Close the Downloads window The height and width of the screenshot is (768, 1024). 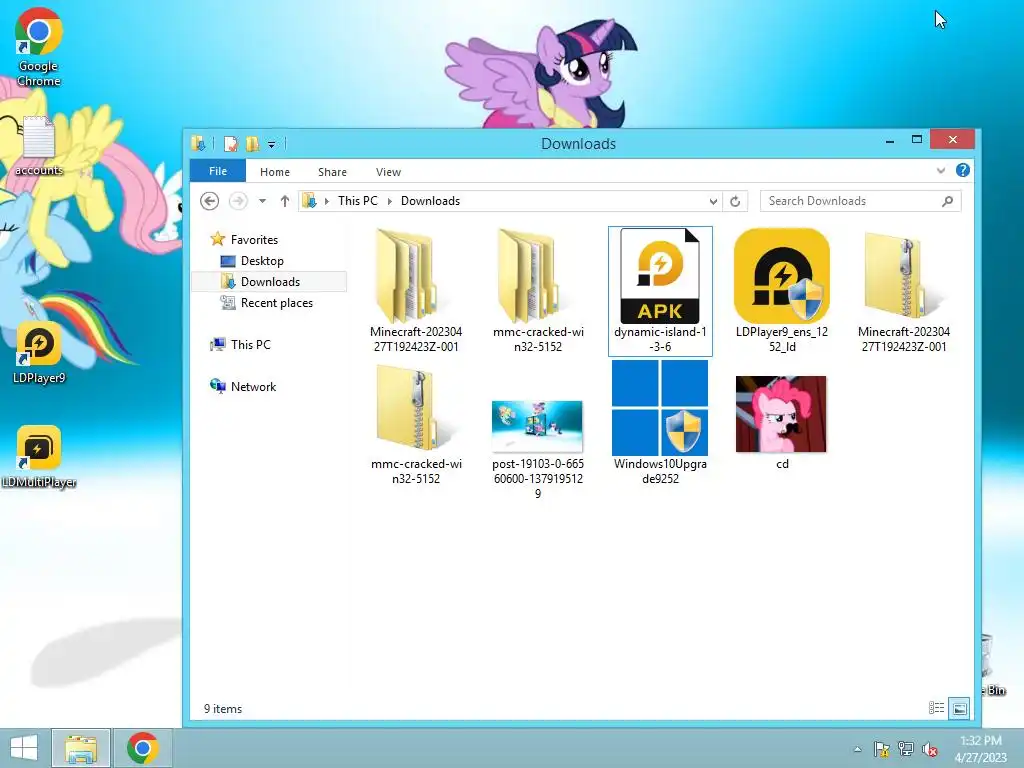[x=953, y=140]
